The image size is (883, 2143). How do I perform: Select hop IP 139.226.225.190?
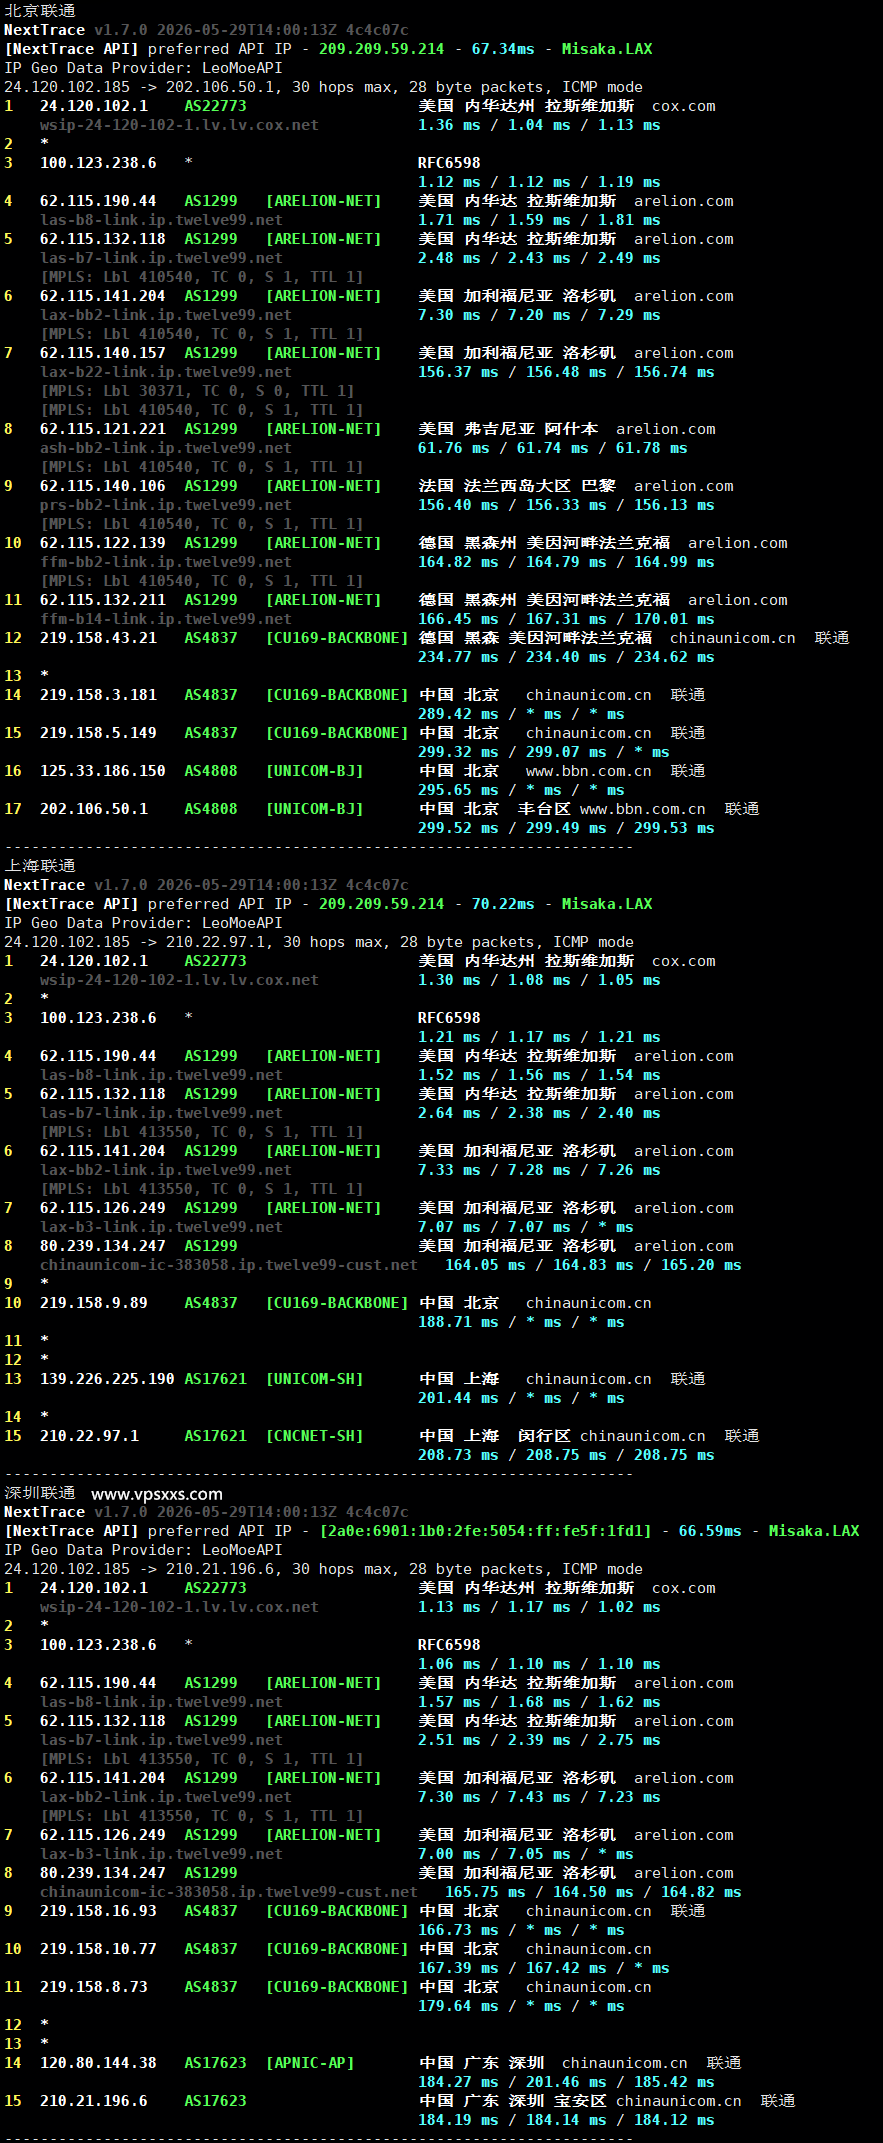coord(107,1379)
